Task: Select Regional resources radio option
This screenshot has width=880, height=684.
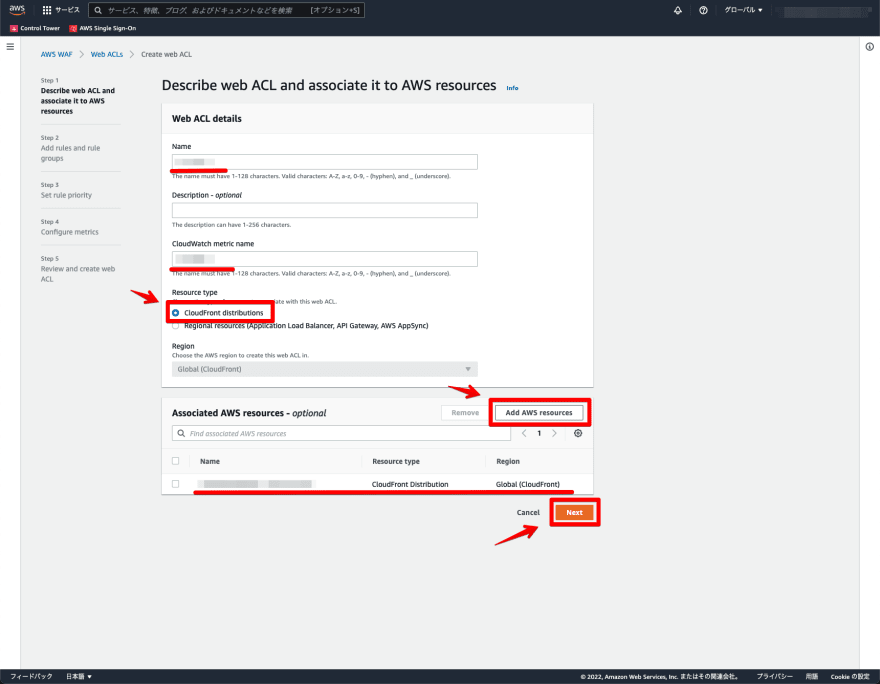Action: click(x=176, y=325)
